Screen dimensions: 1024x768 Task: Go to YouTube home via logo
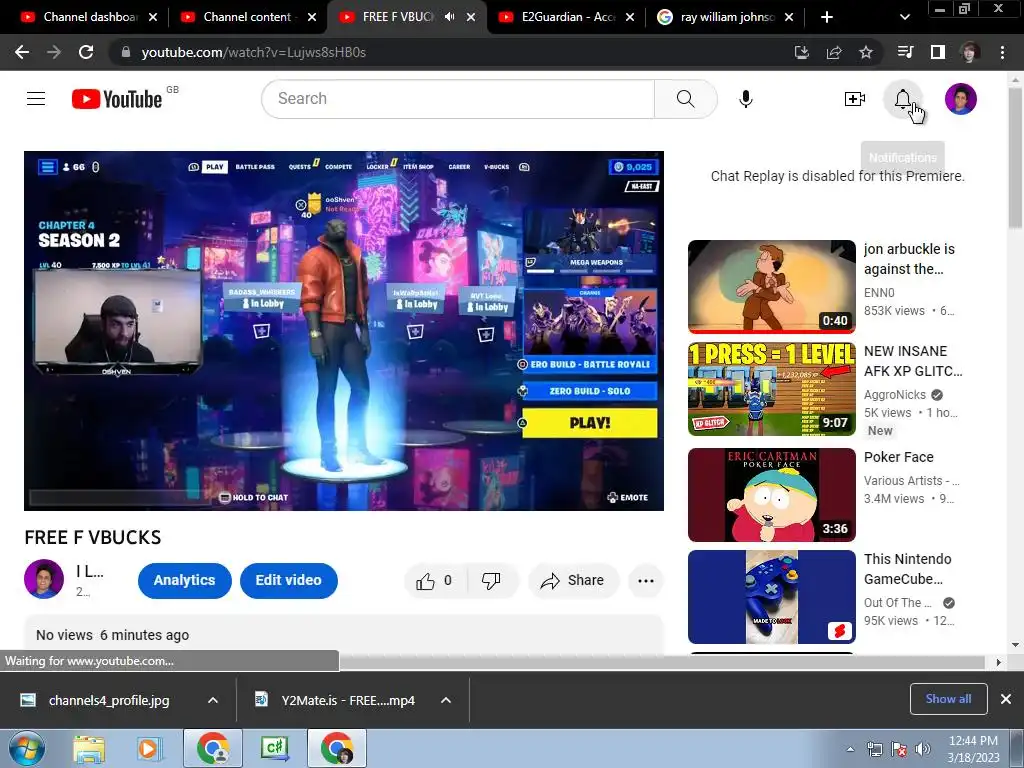[118, 99]
